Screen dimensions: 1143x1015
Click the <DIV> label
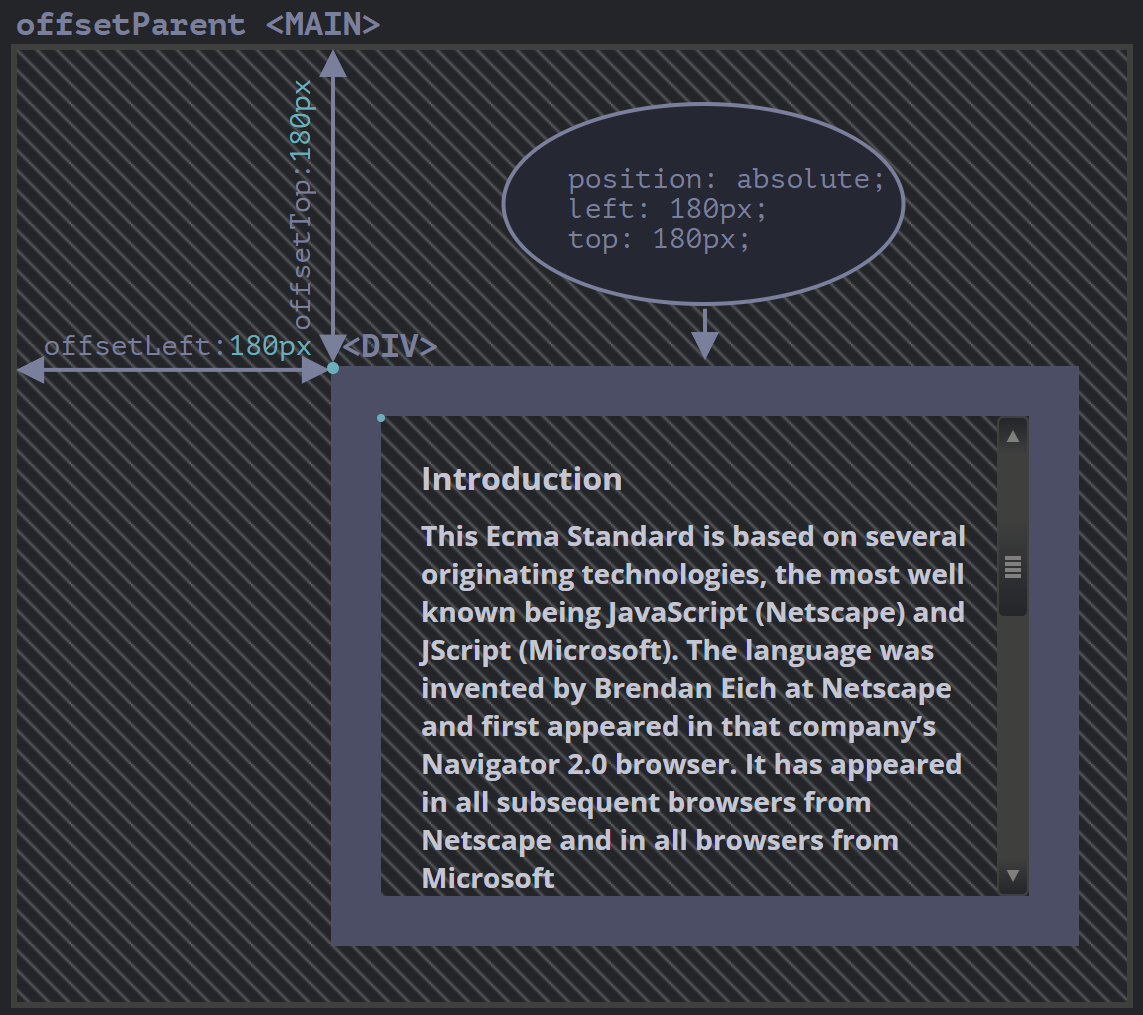pyautogui.click(x=389, y=346)
